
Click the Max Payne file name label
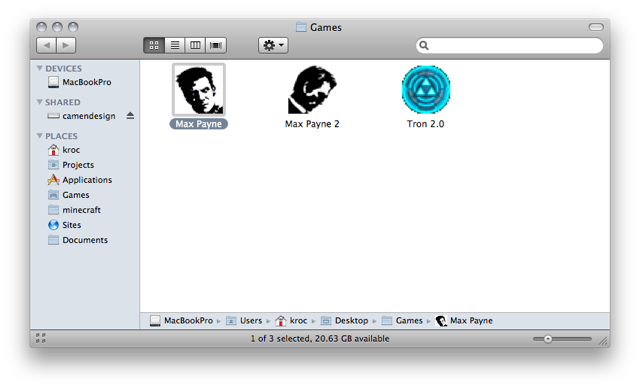tap(199, 124)
